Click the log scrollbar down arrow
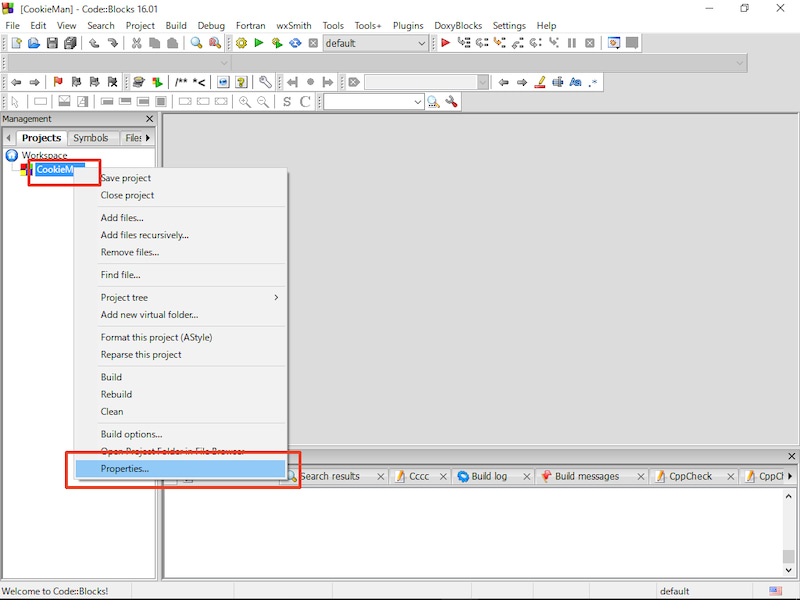The image size is (800, 600). (x=788, y=570)
